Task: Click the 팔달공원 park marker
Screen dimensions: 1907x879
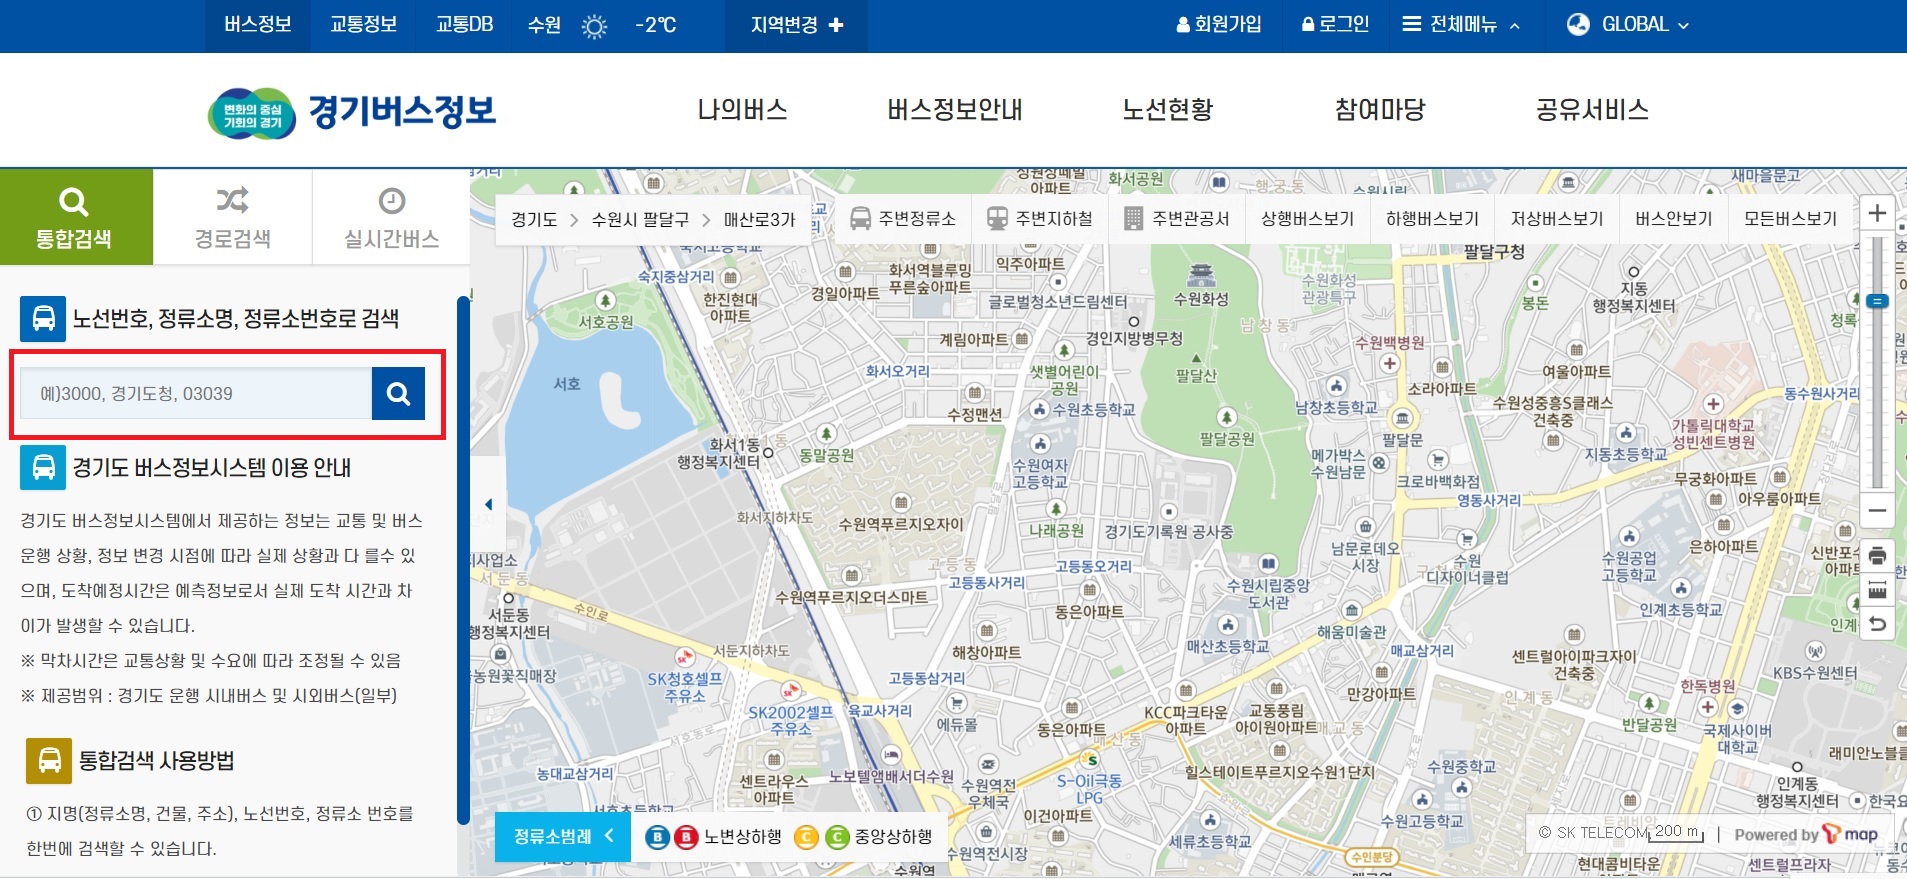Action: (x=1227, y=417)
